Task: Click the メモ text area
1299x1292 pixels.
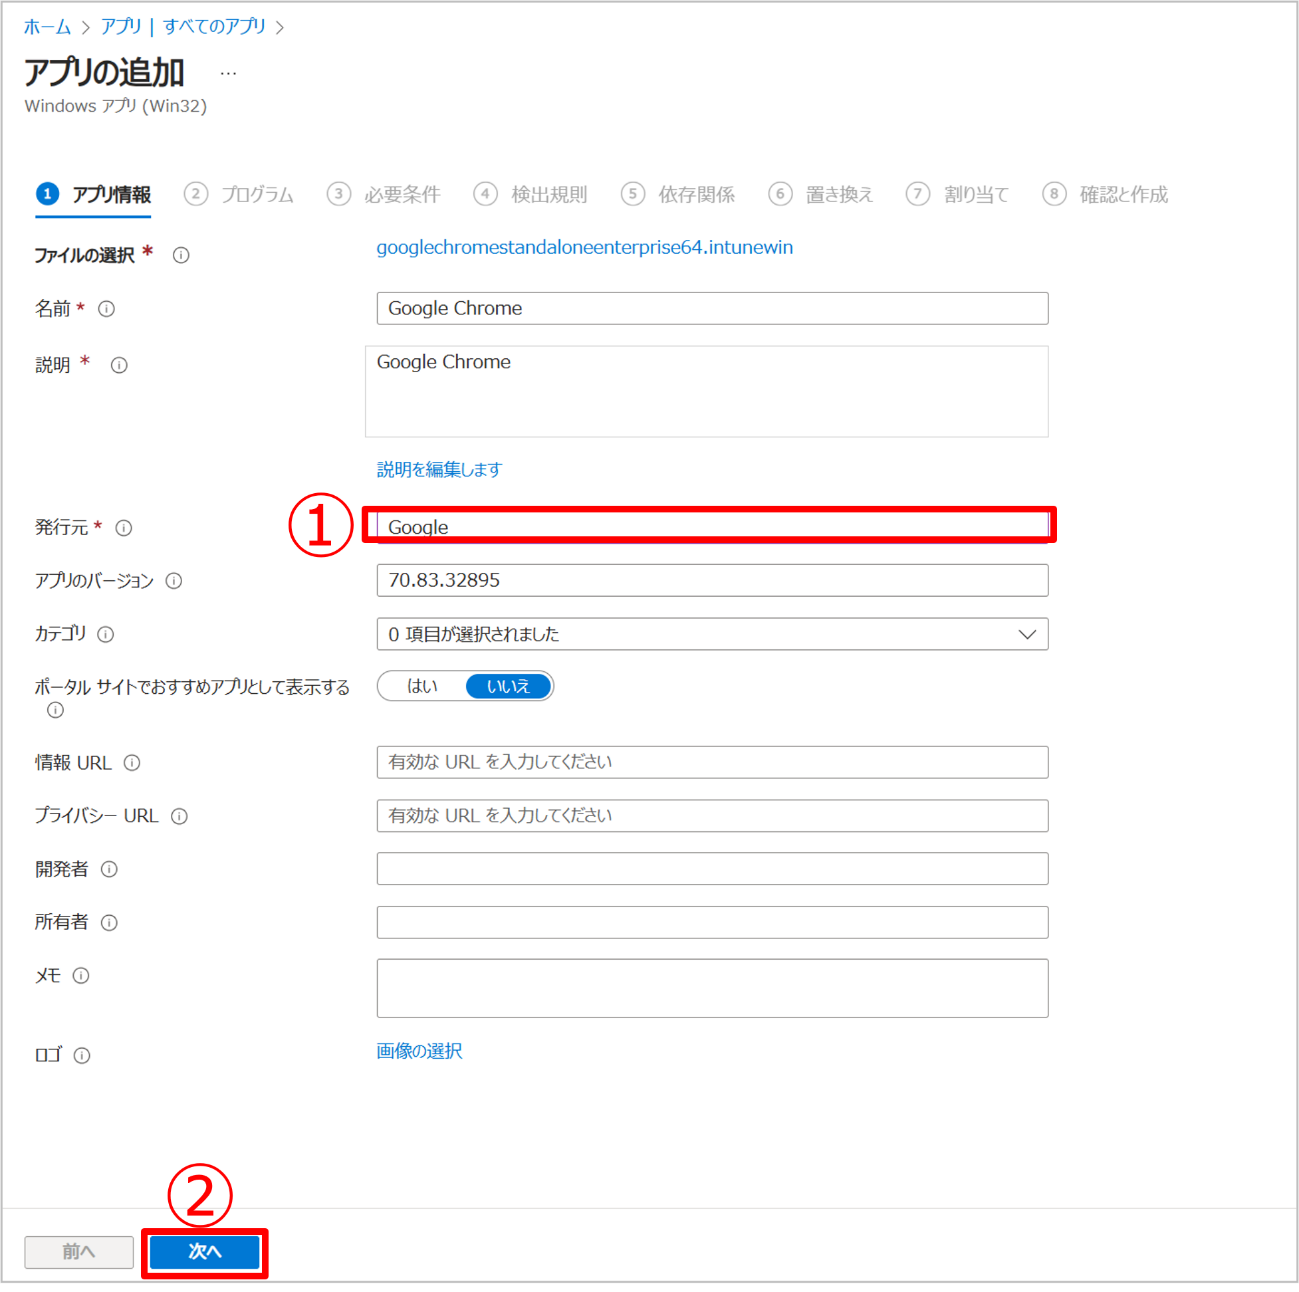Action: tap(712, 988)
